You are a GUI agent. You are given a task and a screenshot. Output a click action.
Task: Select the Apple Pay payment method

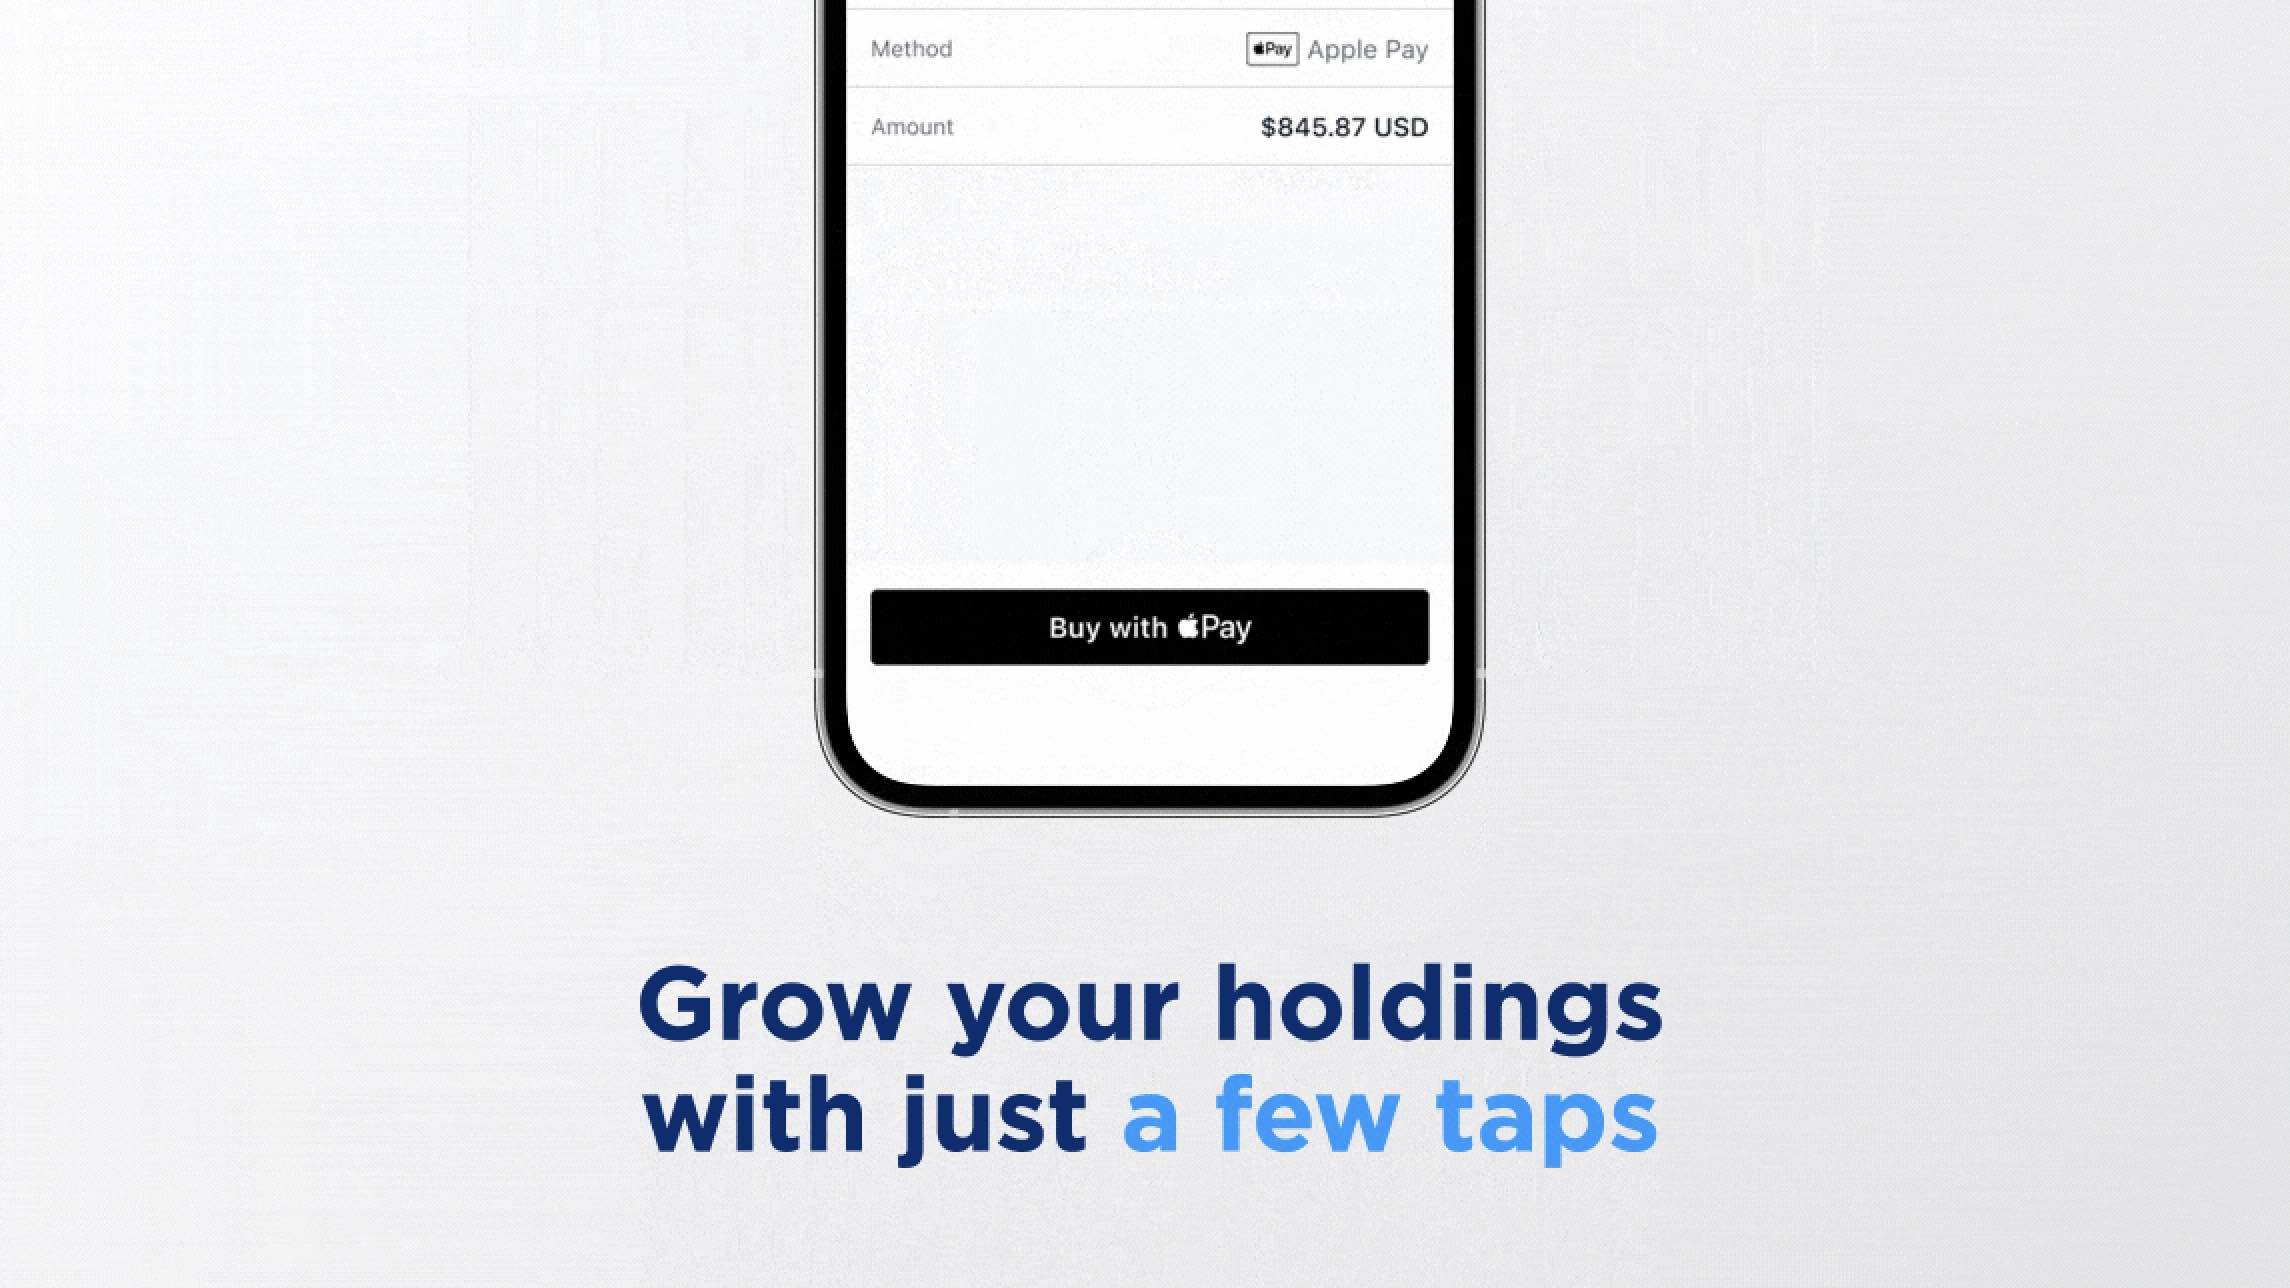pyautogui.click(x=1337, y=47)
